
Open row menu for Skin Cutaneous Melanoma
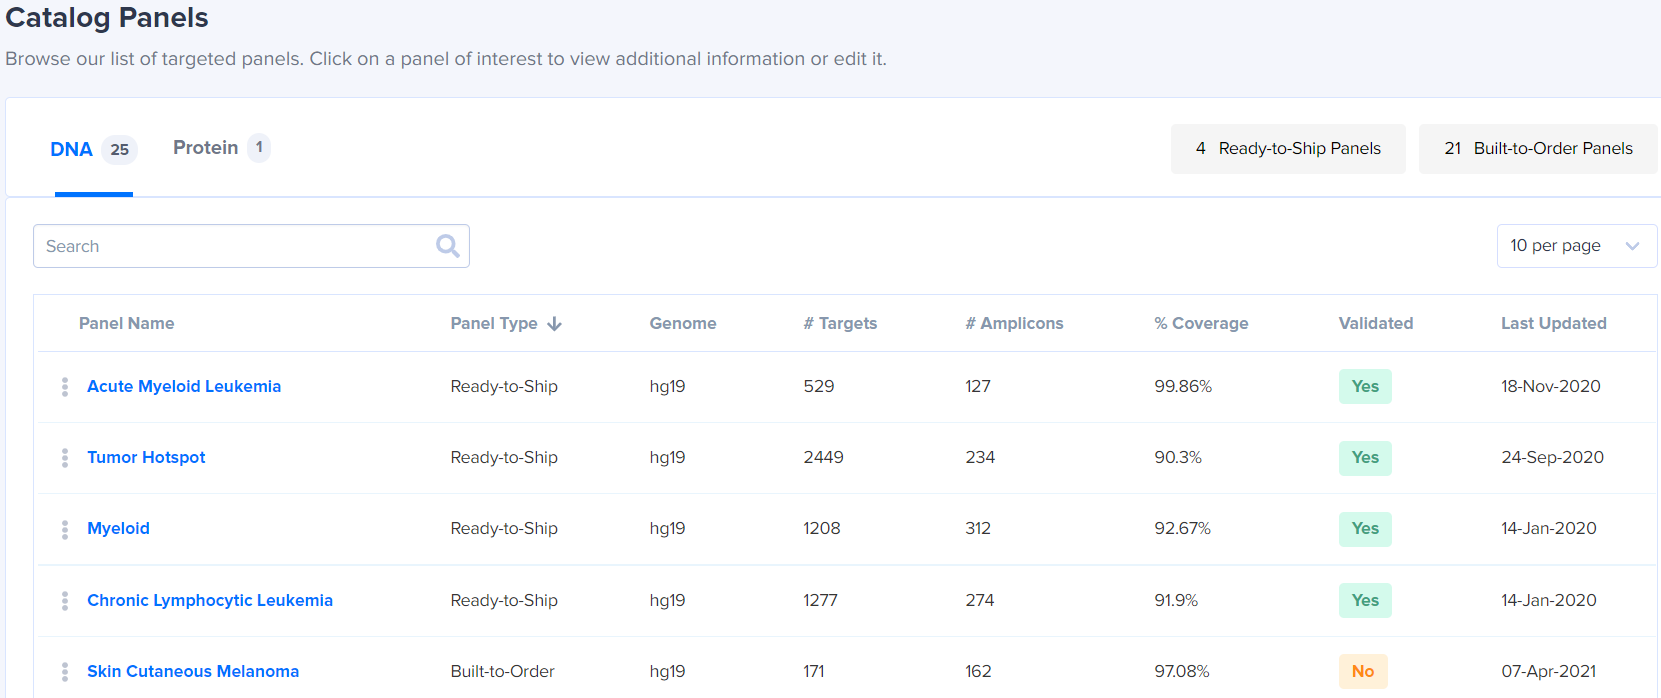pyautogui.click(x=65, y=672)
